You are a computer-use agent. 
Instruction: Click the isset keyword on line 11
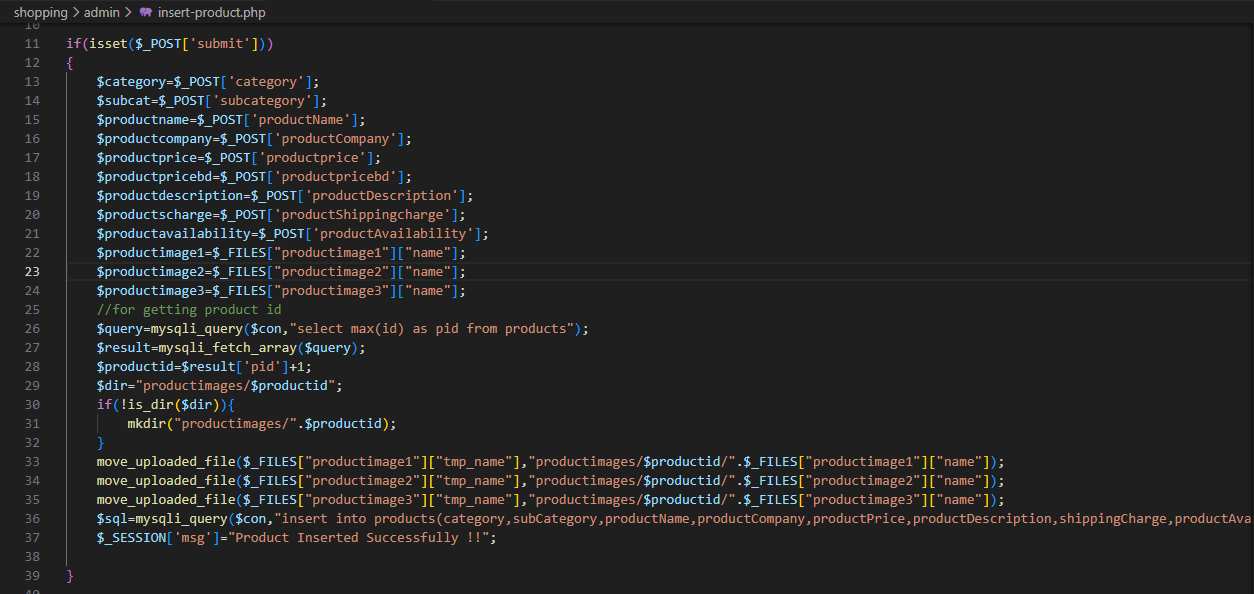click(x=108, y=44)
